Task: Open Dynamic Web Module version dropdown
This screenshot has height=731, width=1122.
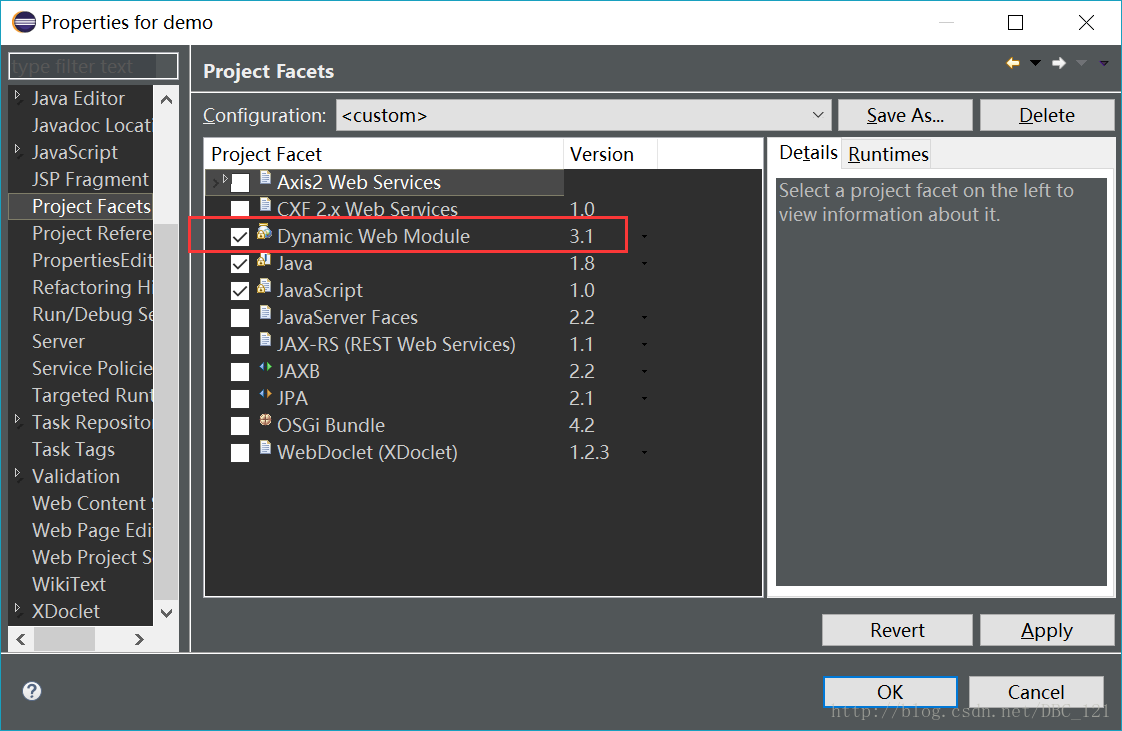Action: point(644,237)
